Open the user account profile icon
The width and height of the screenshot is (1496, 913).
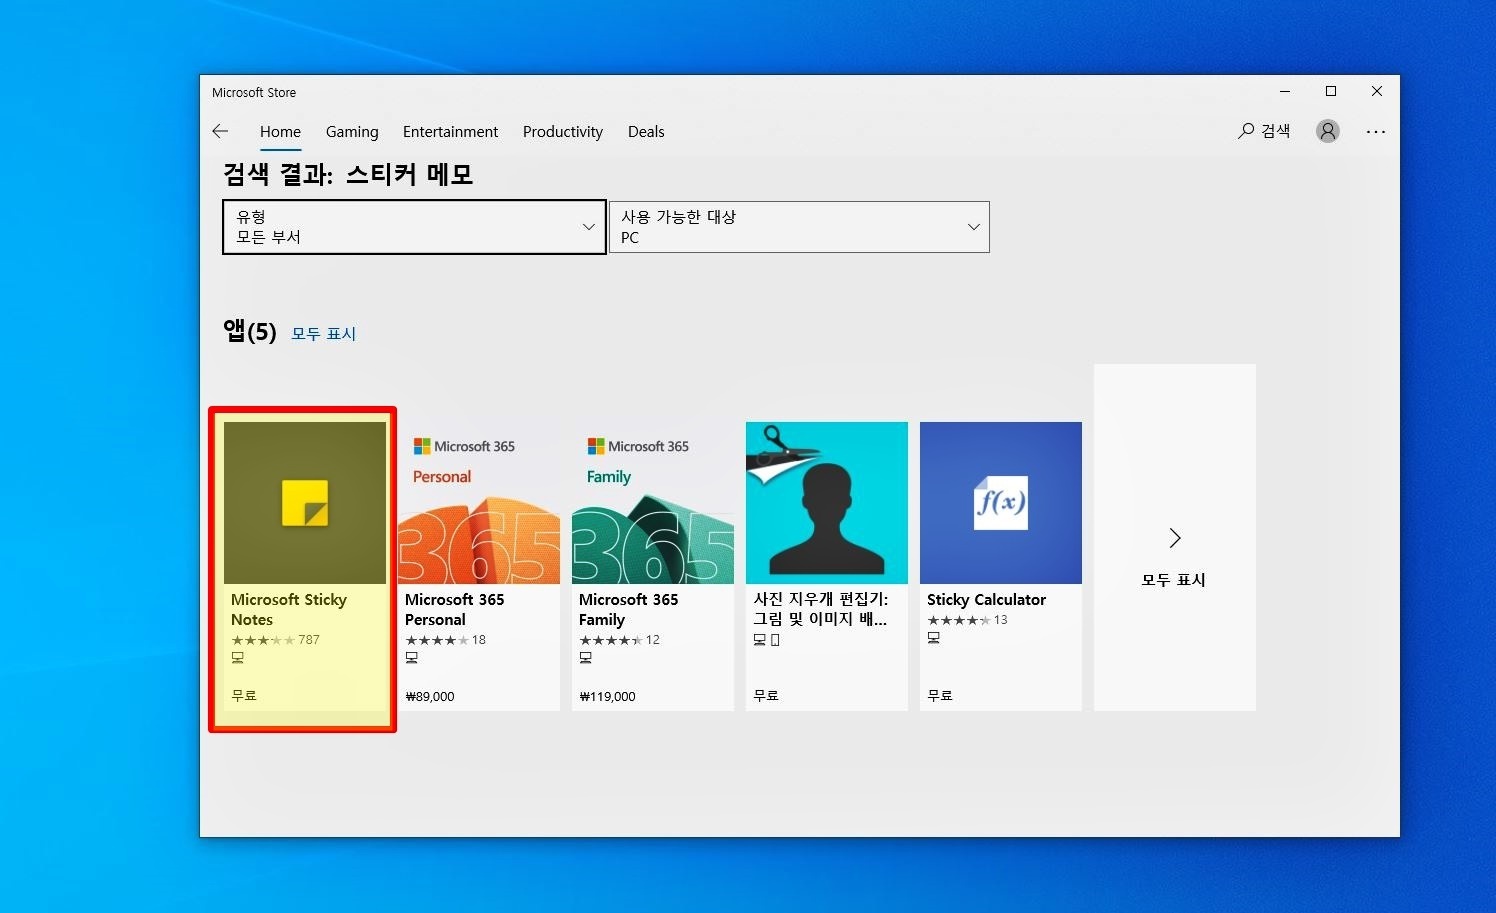pos(1328,131)
